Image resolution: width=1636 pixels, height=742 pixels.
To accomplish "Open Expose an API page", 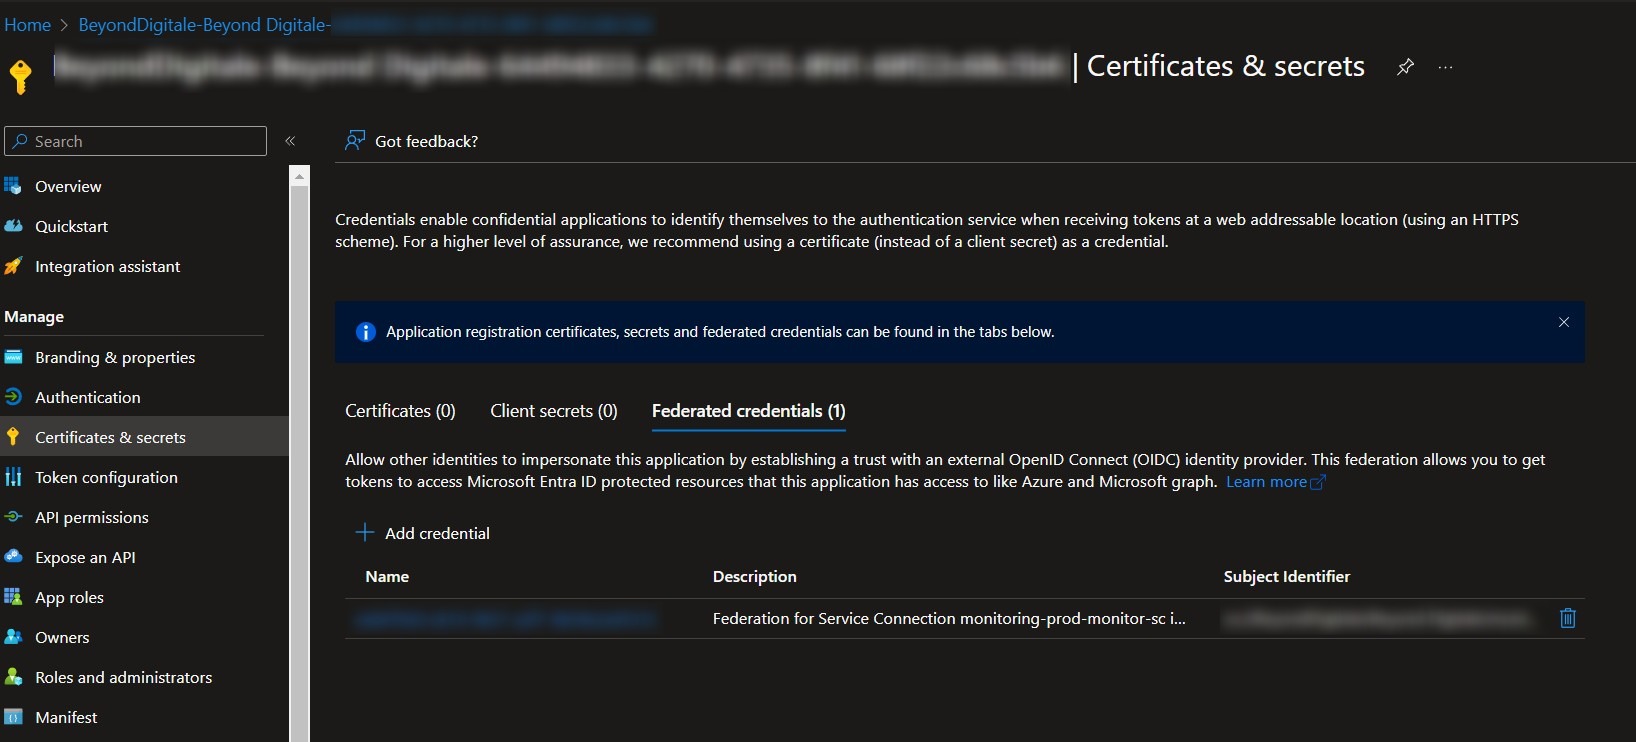I will [x=85, y=557].
